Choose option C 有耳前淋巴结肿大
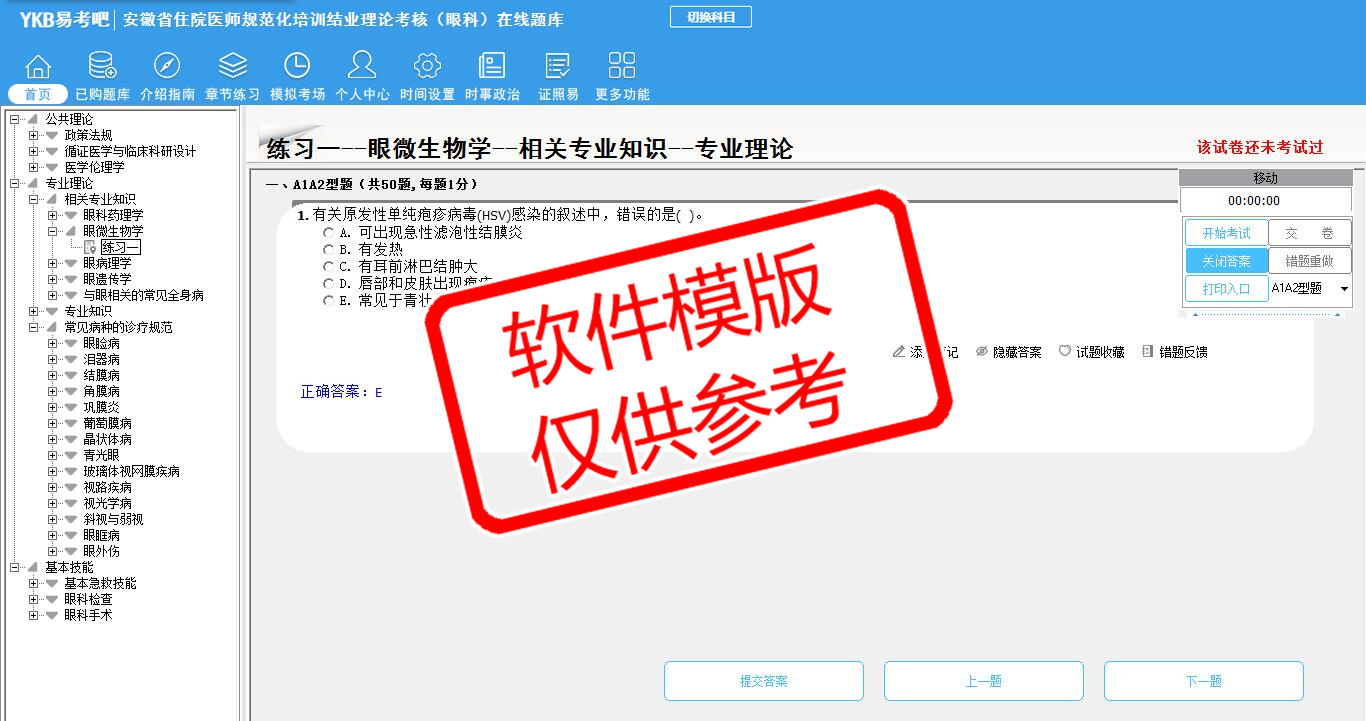The height and width of the screenshot is (721, 1366). point(328,267)
